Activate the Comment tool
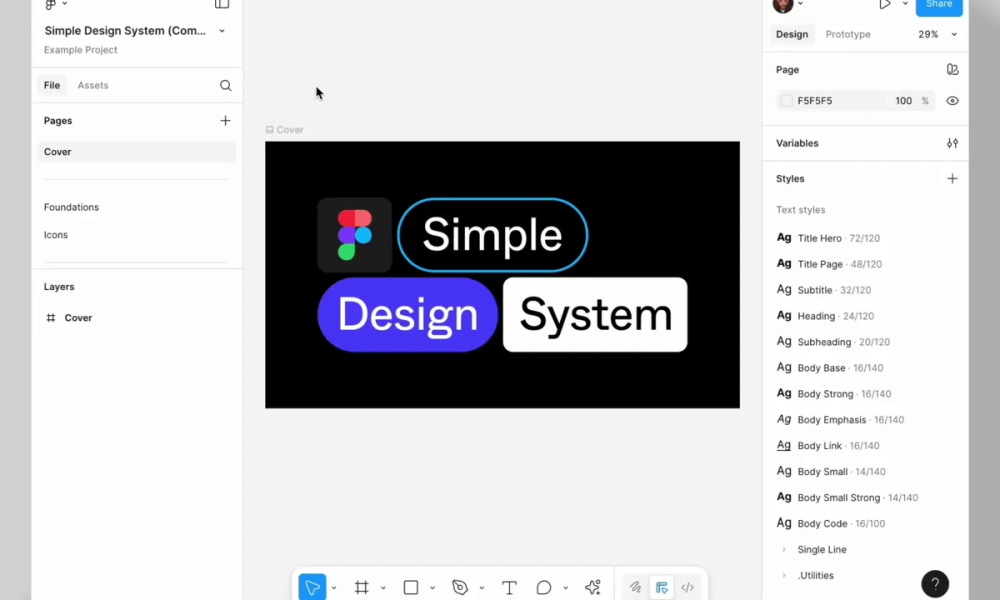The image size is (1000, 600). pos(544,587)
